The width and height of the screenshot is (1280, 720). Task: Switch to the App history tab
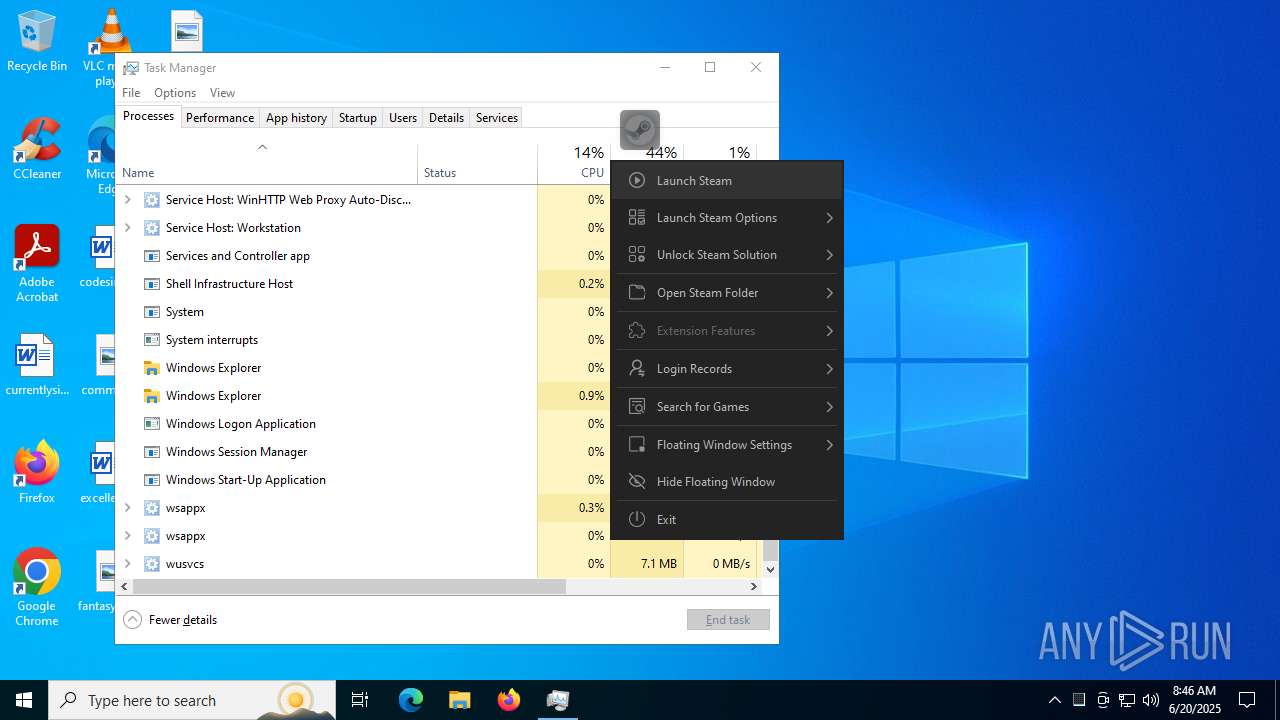[x=296, y=118]
